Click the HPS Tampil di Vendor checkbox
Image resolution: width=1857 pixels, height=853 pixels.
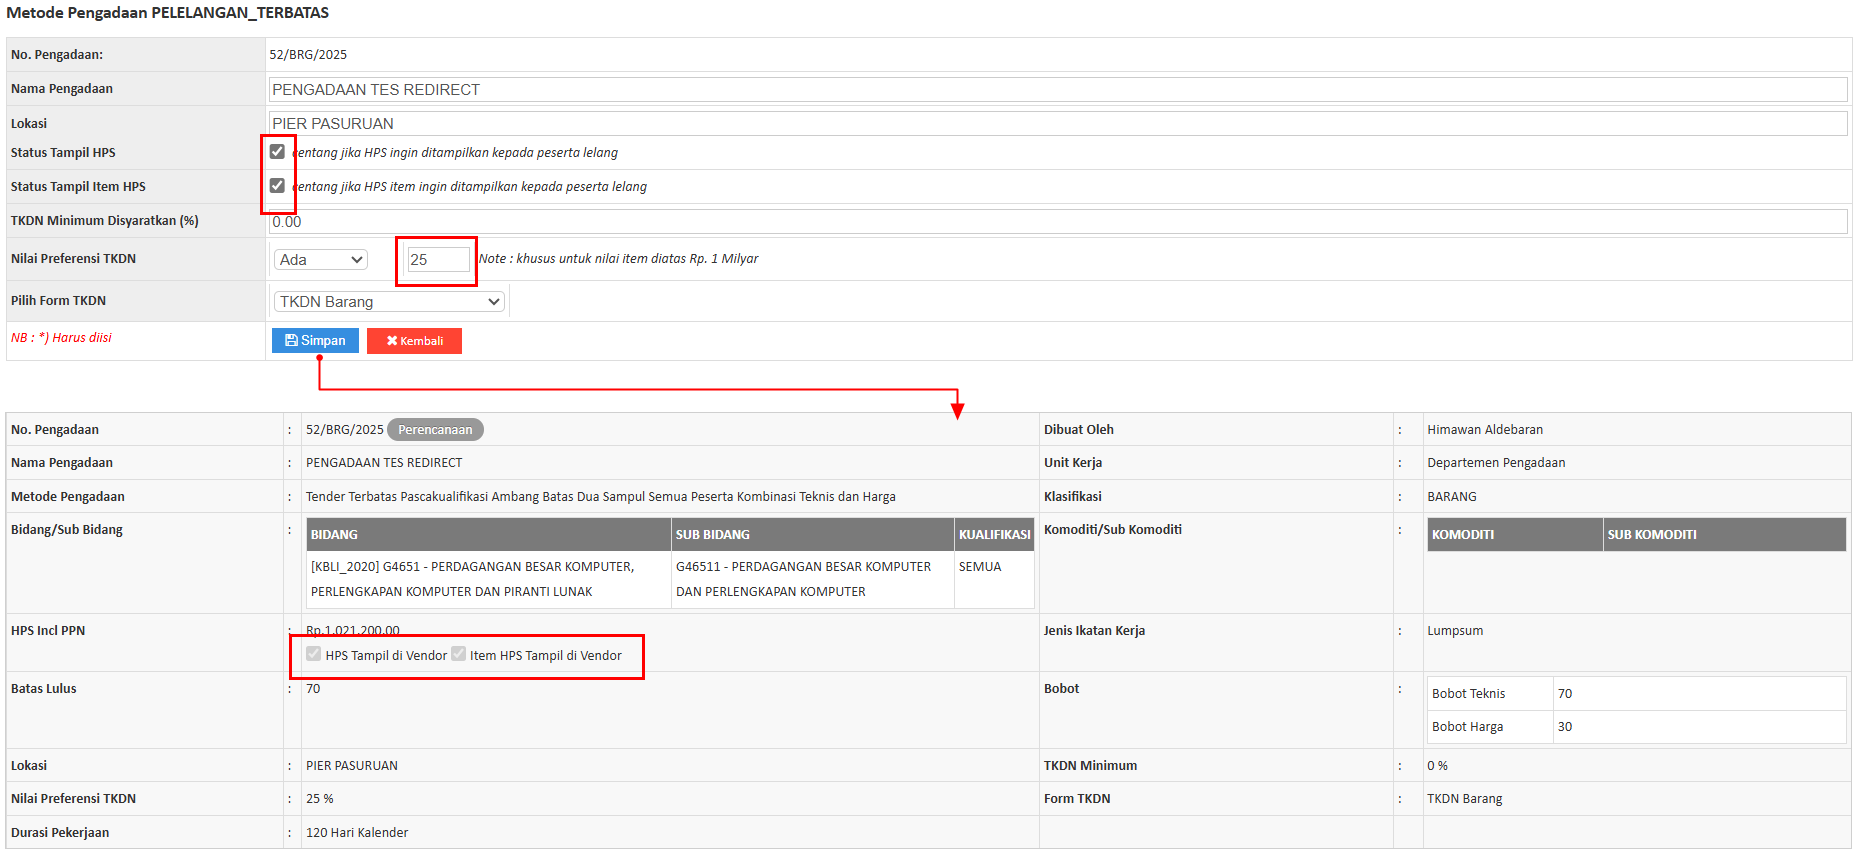point(314,654)
